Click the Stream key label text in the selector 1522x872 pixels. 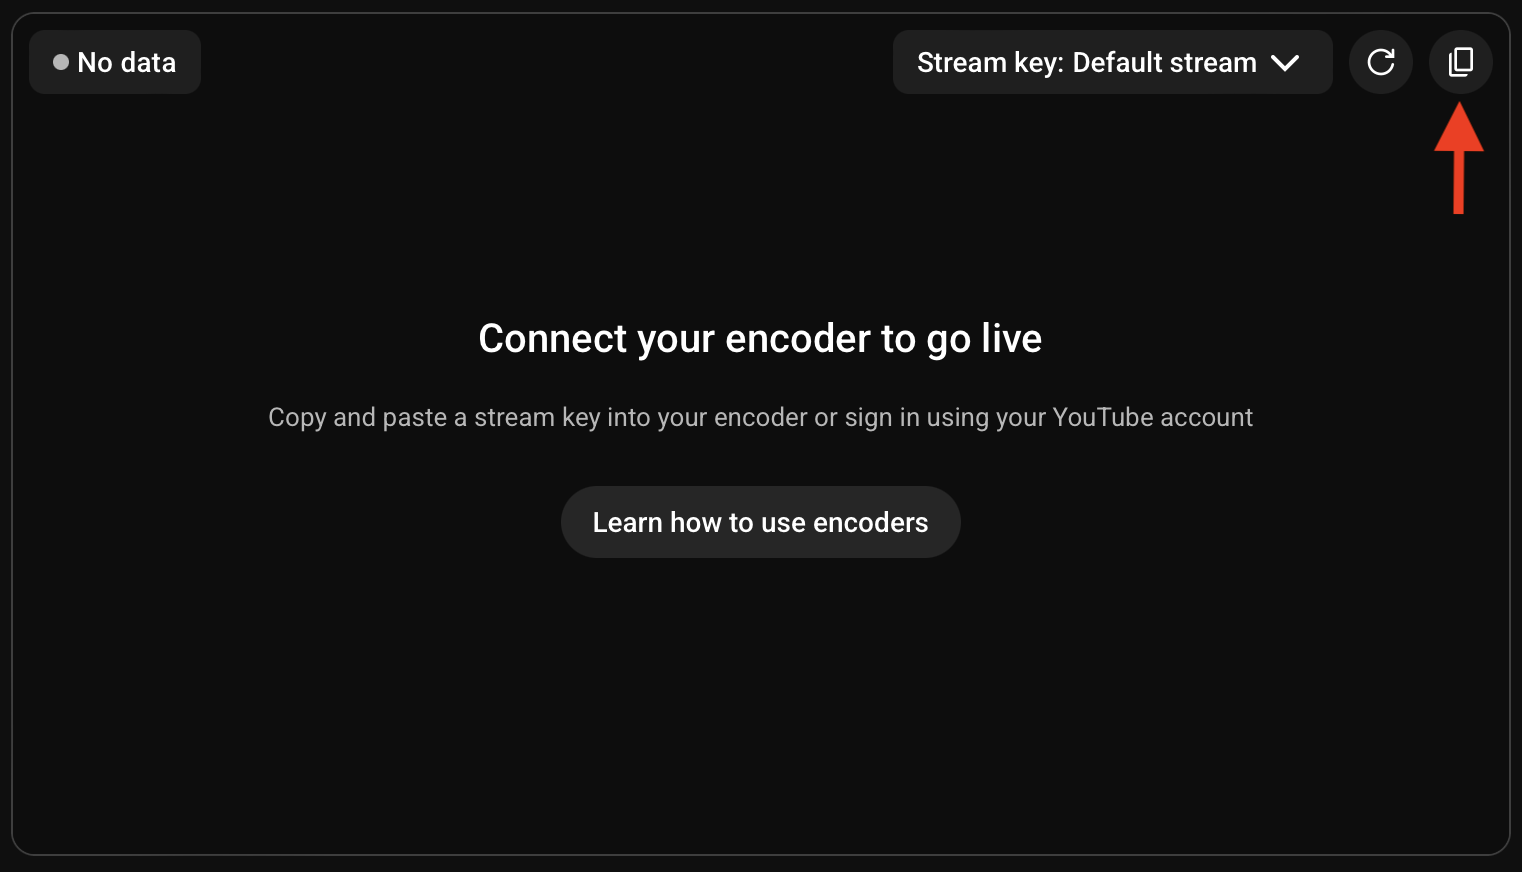pyautogui.click(x=990, y=63)
